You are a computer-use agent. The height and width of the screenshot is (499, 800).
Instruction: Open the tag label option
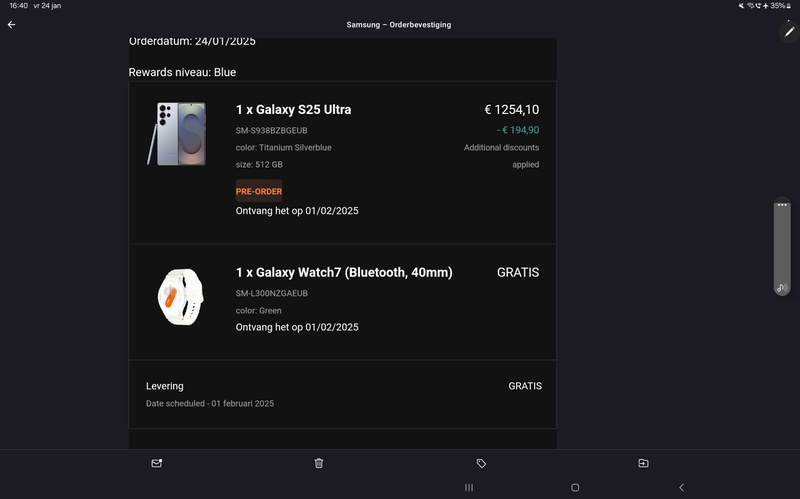pyautogui.click(x=481, y=463)
